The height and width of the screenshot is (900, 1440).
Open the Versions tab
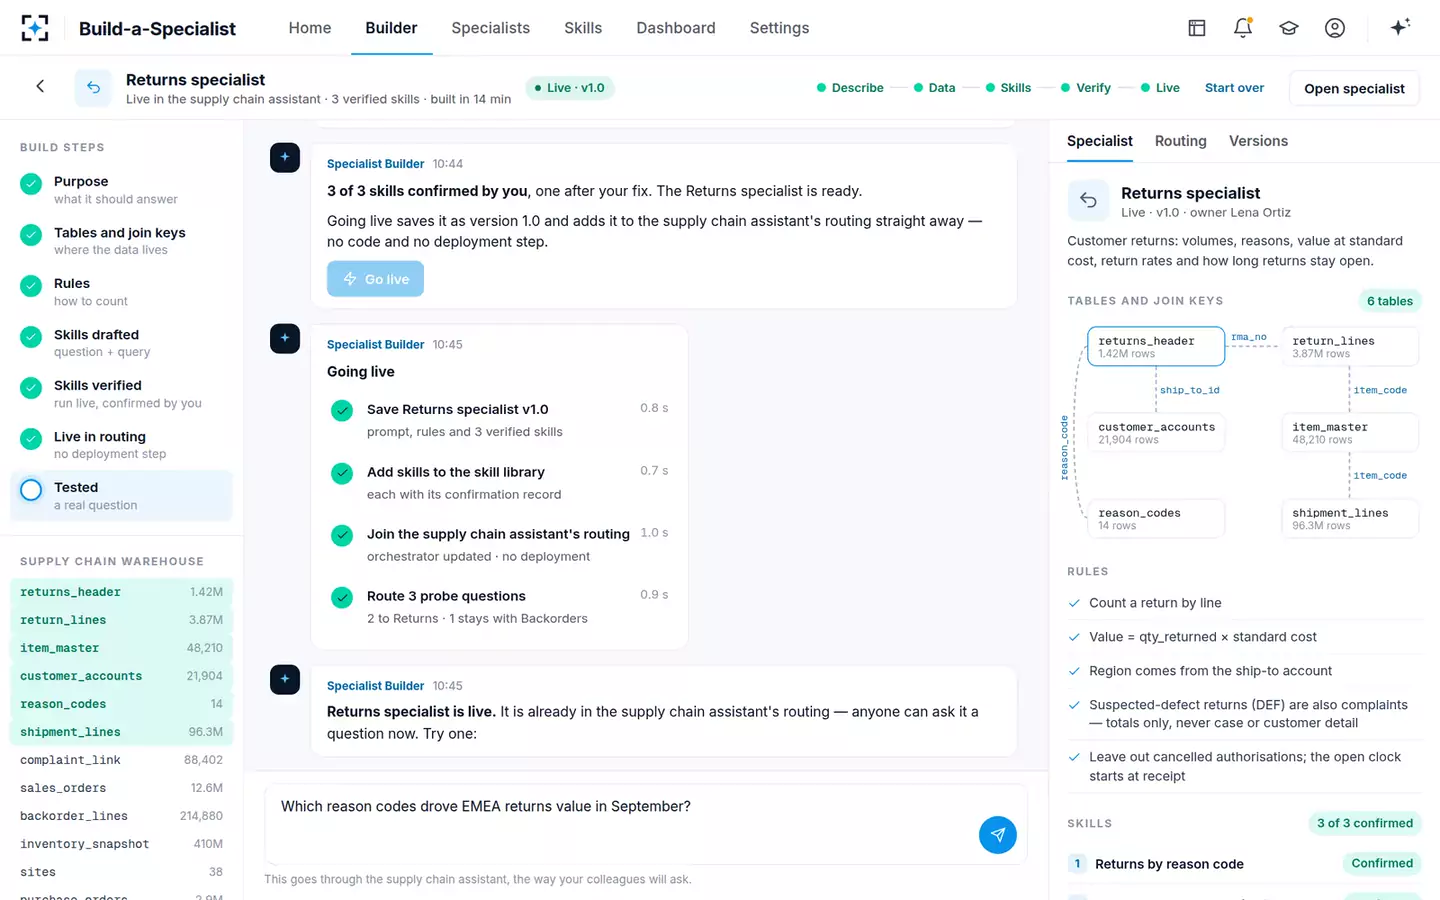(1258, 141)
